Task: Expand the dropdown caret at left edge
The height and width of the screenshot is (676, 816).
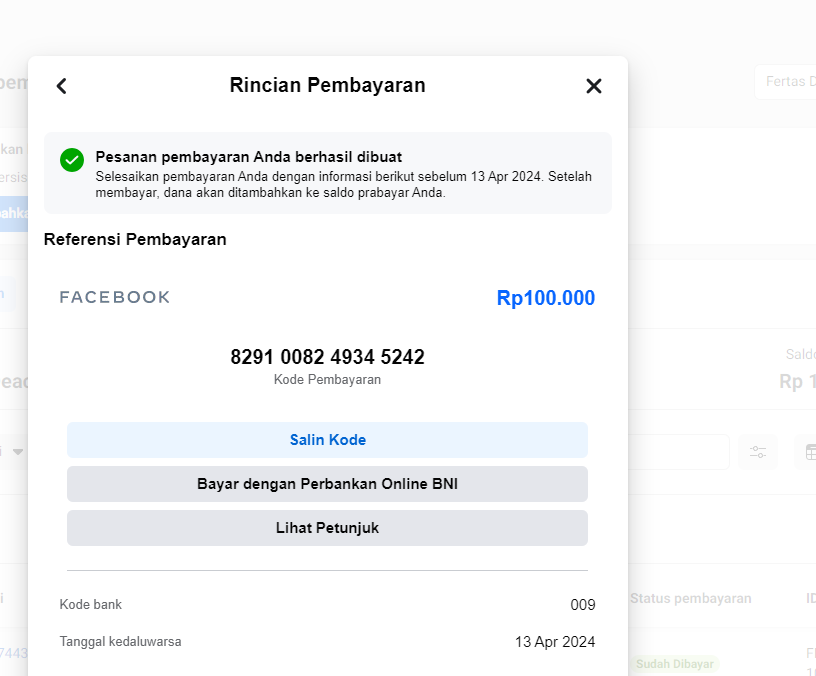Action: (x=18, y=452)
